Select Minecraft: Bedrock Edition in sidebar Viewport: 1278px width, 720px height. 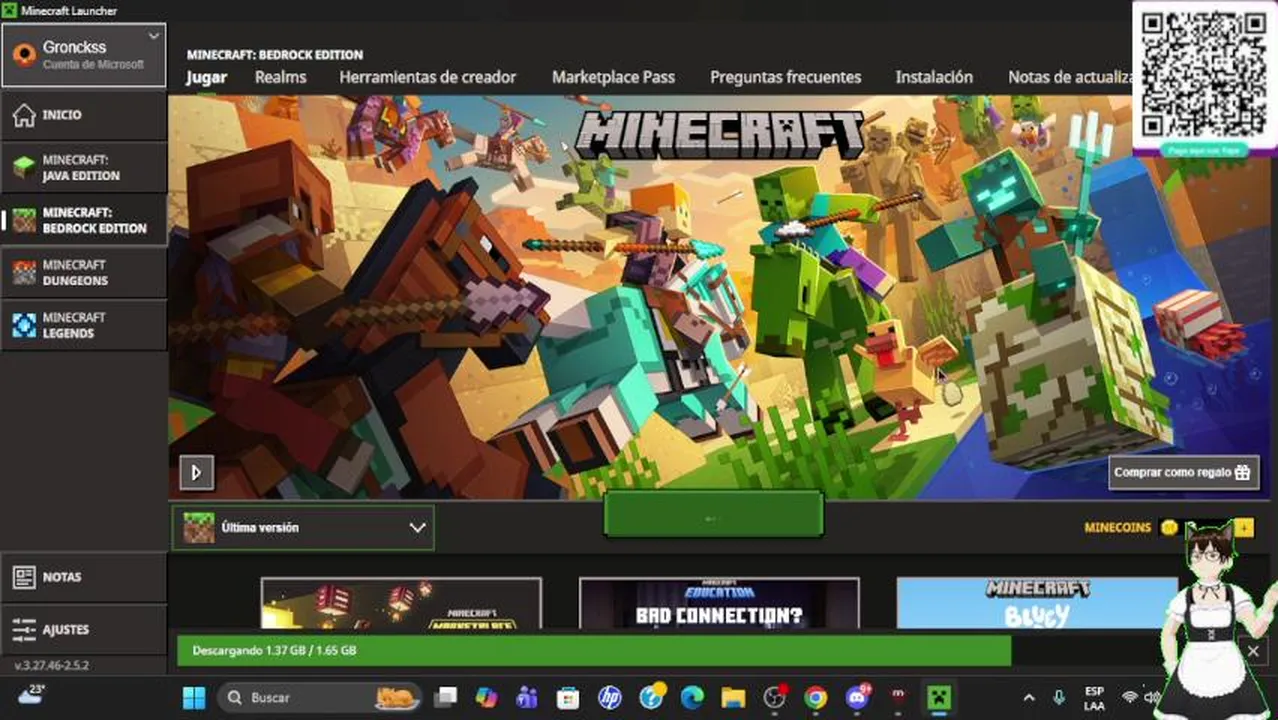pos(84,220)
